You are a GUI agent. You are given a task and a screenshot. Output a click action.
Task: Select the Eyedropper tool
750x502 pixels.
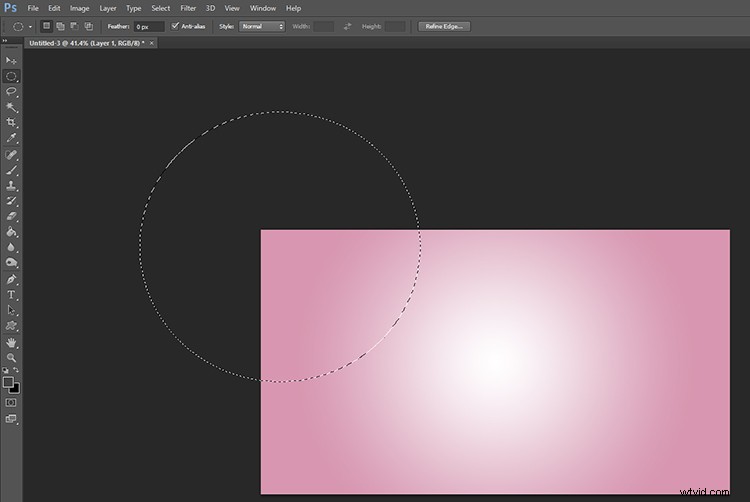(11, 138)
